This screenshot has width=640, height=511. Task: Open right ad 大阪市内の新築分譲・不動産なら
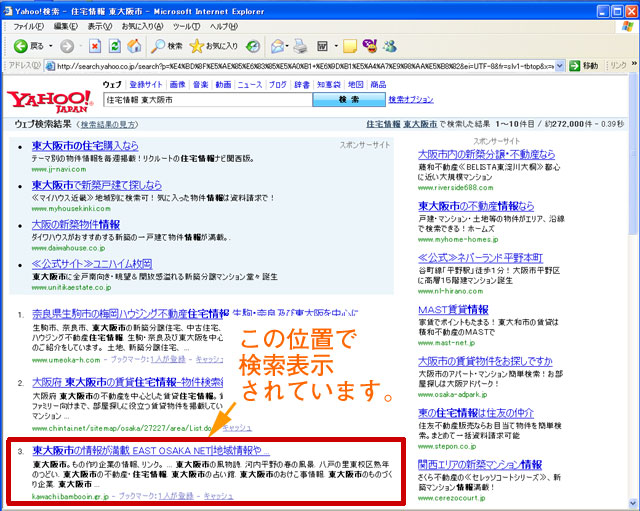point(487,155)
